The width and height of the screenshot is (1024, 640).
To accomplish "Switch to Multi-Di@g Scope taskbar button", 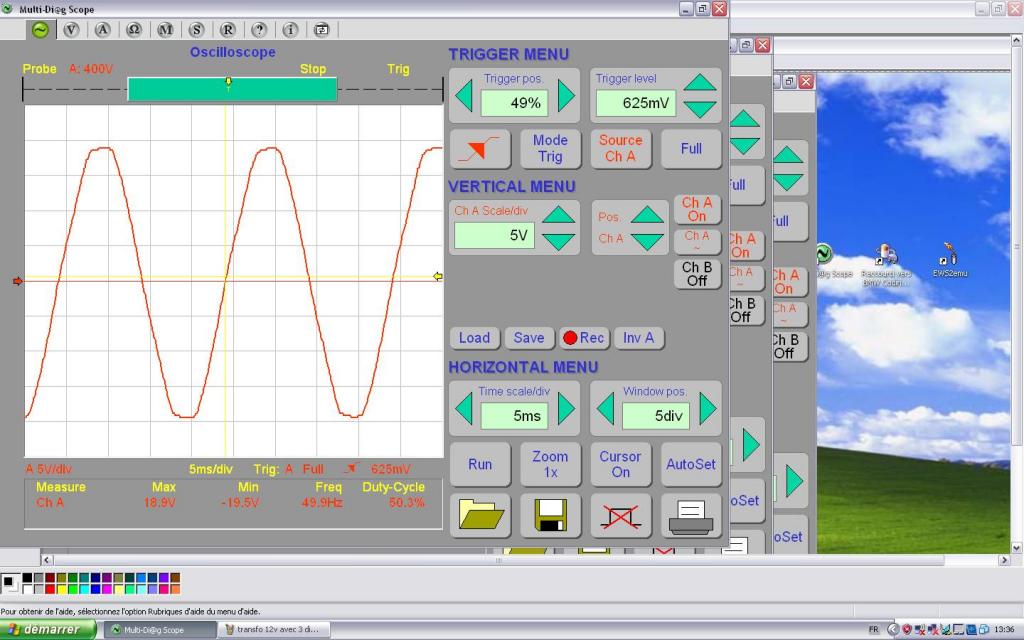I will pos(159,630).
